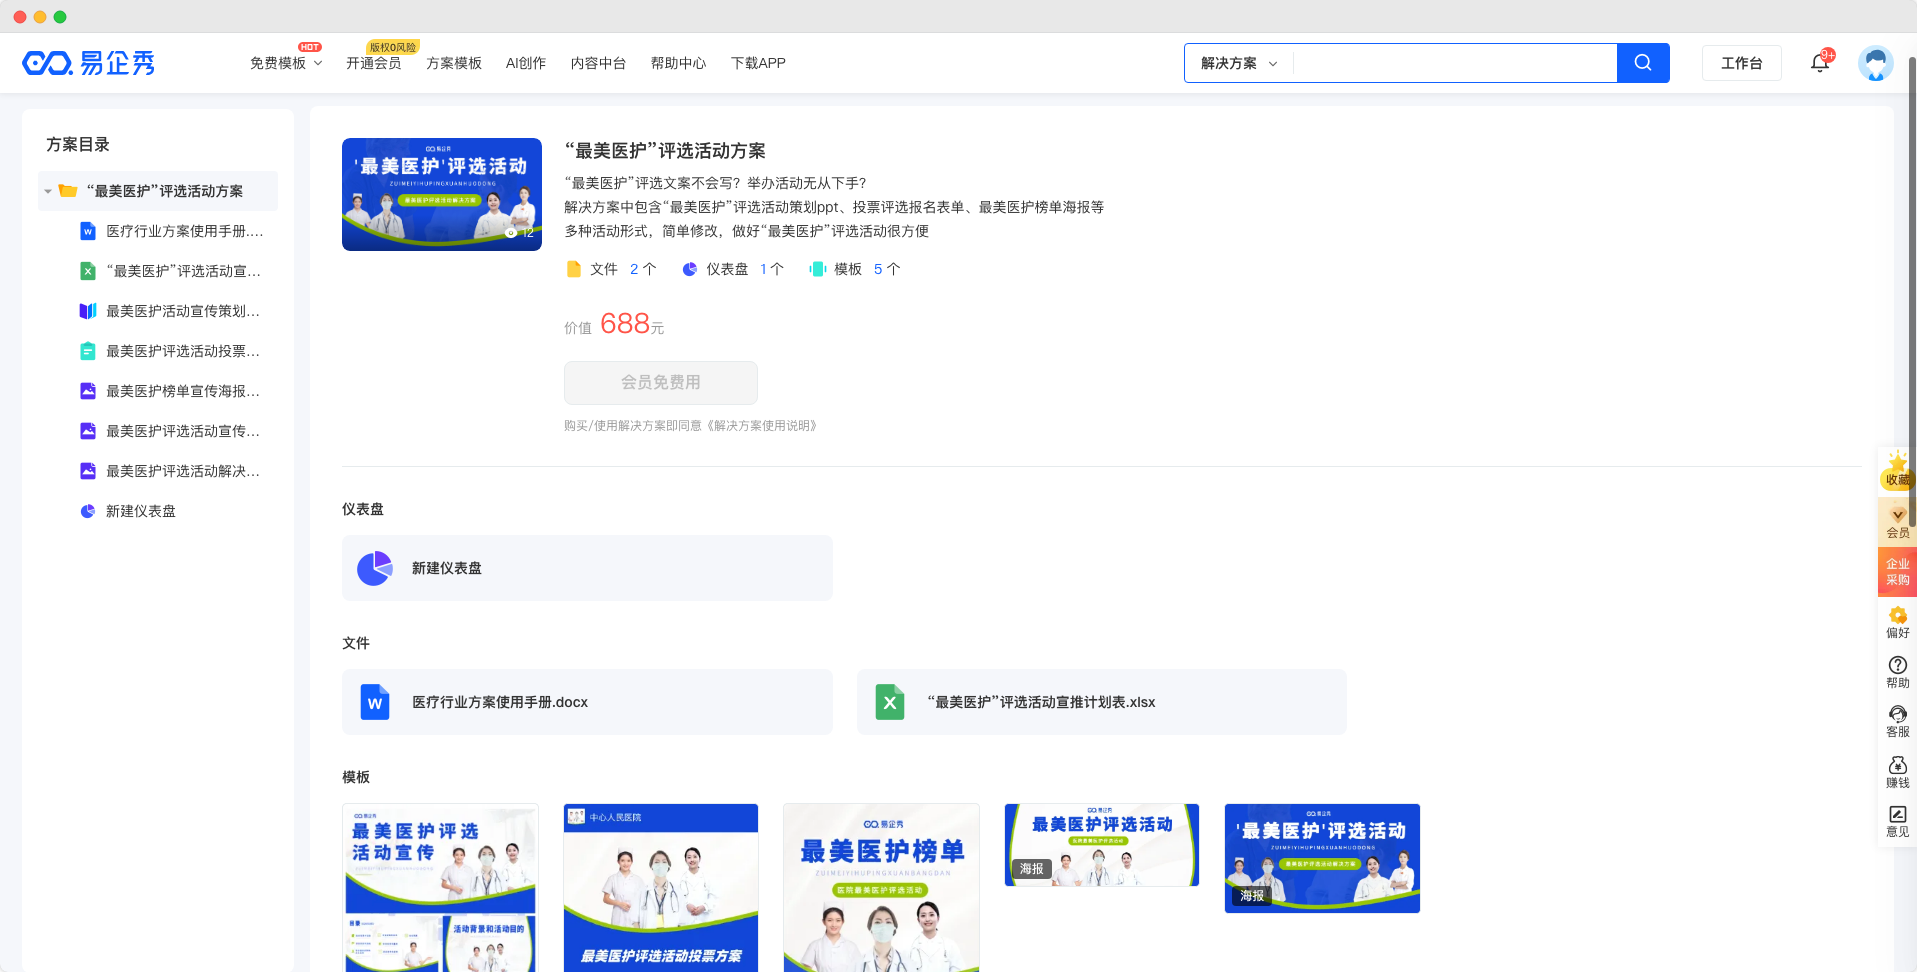The width and height of the screenshot is (1917, 972).
Task: Open 最美医护评选活动宣传 template thumbnail
Action: (440, 887)
